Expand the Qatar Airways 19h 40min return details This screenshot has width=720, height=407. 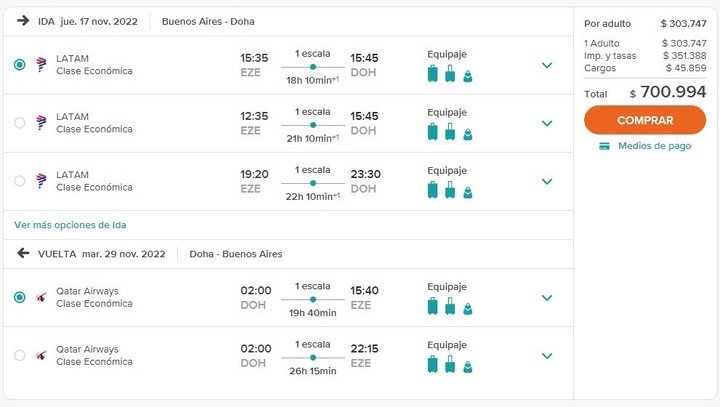(x=546, y=298)
